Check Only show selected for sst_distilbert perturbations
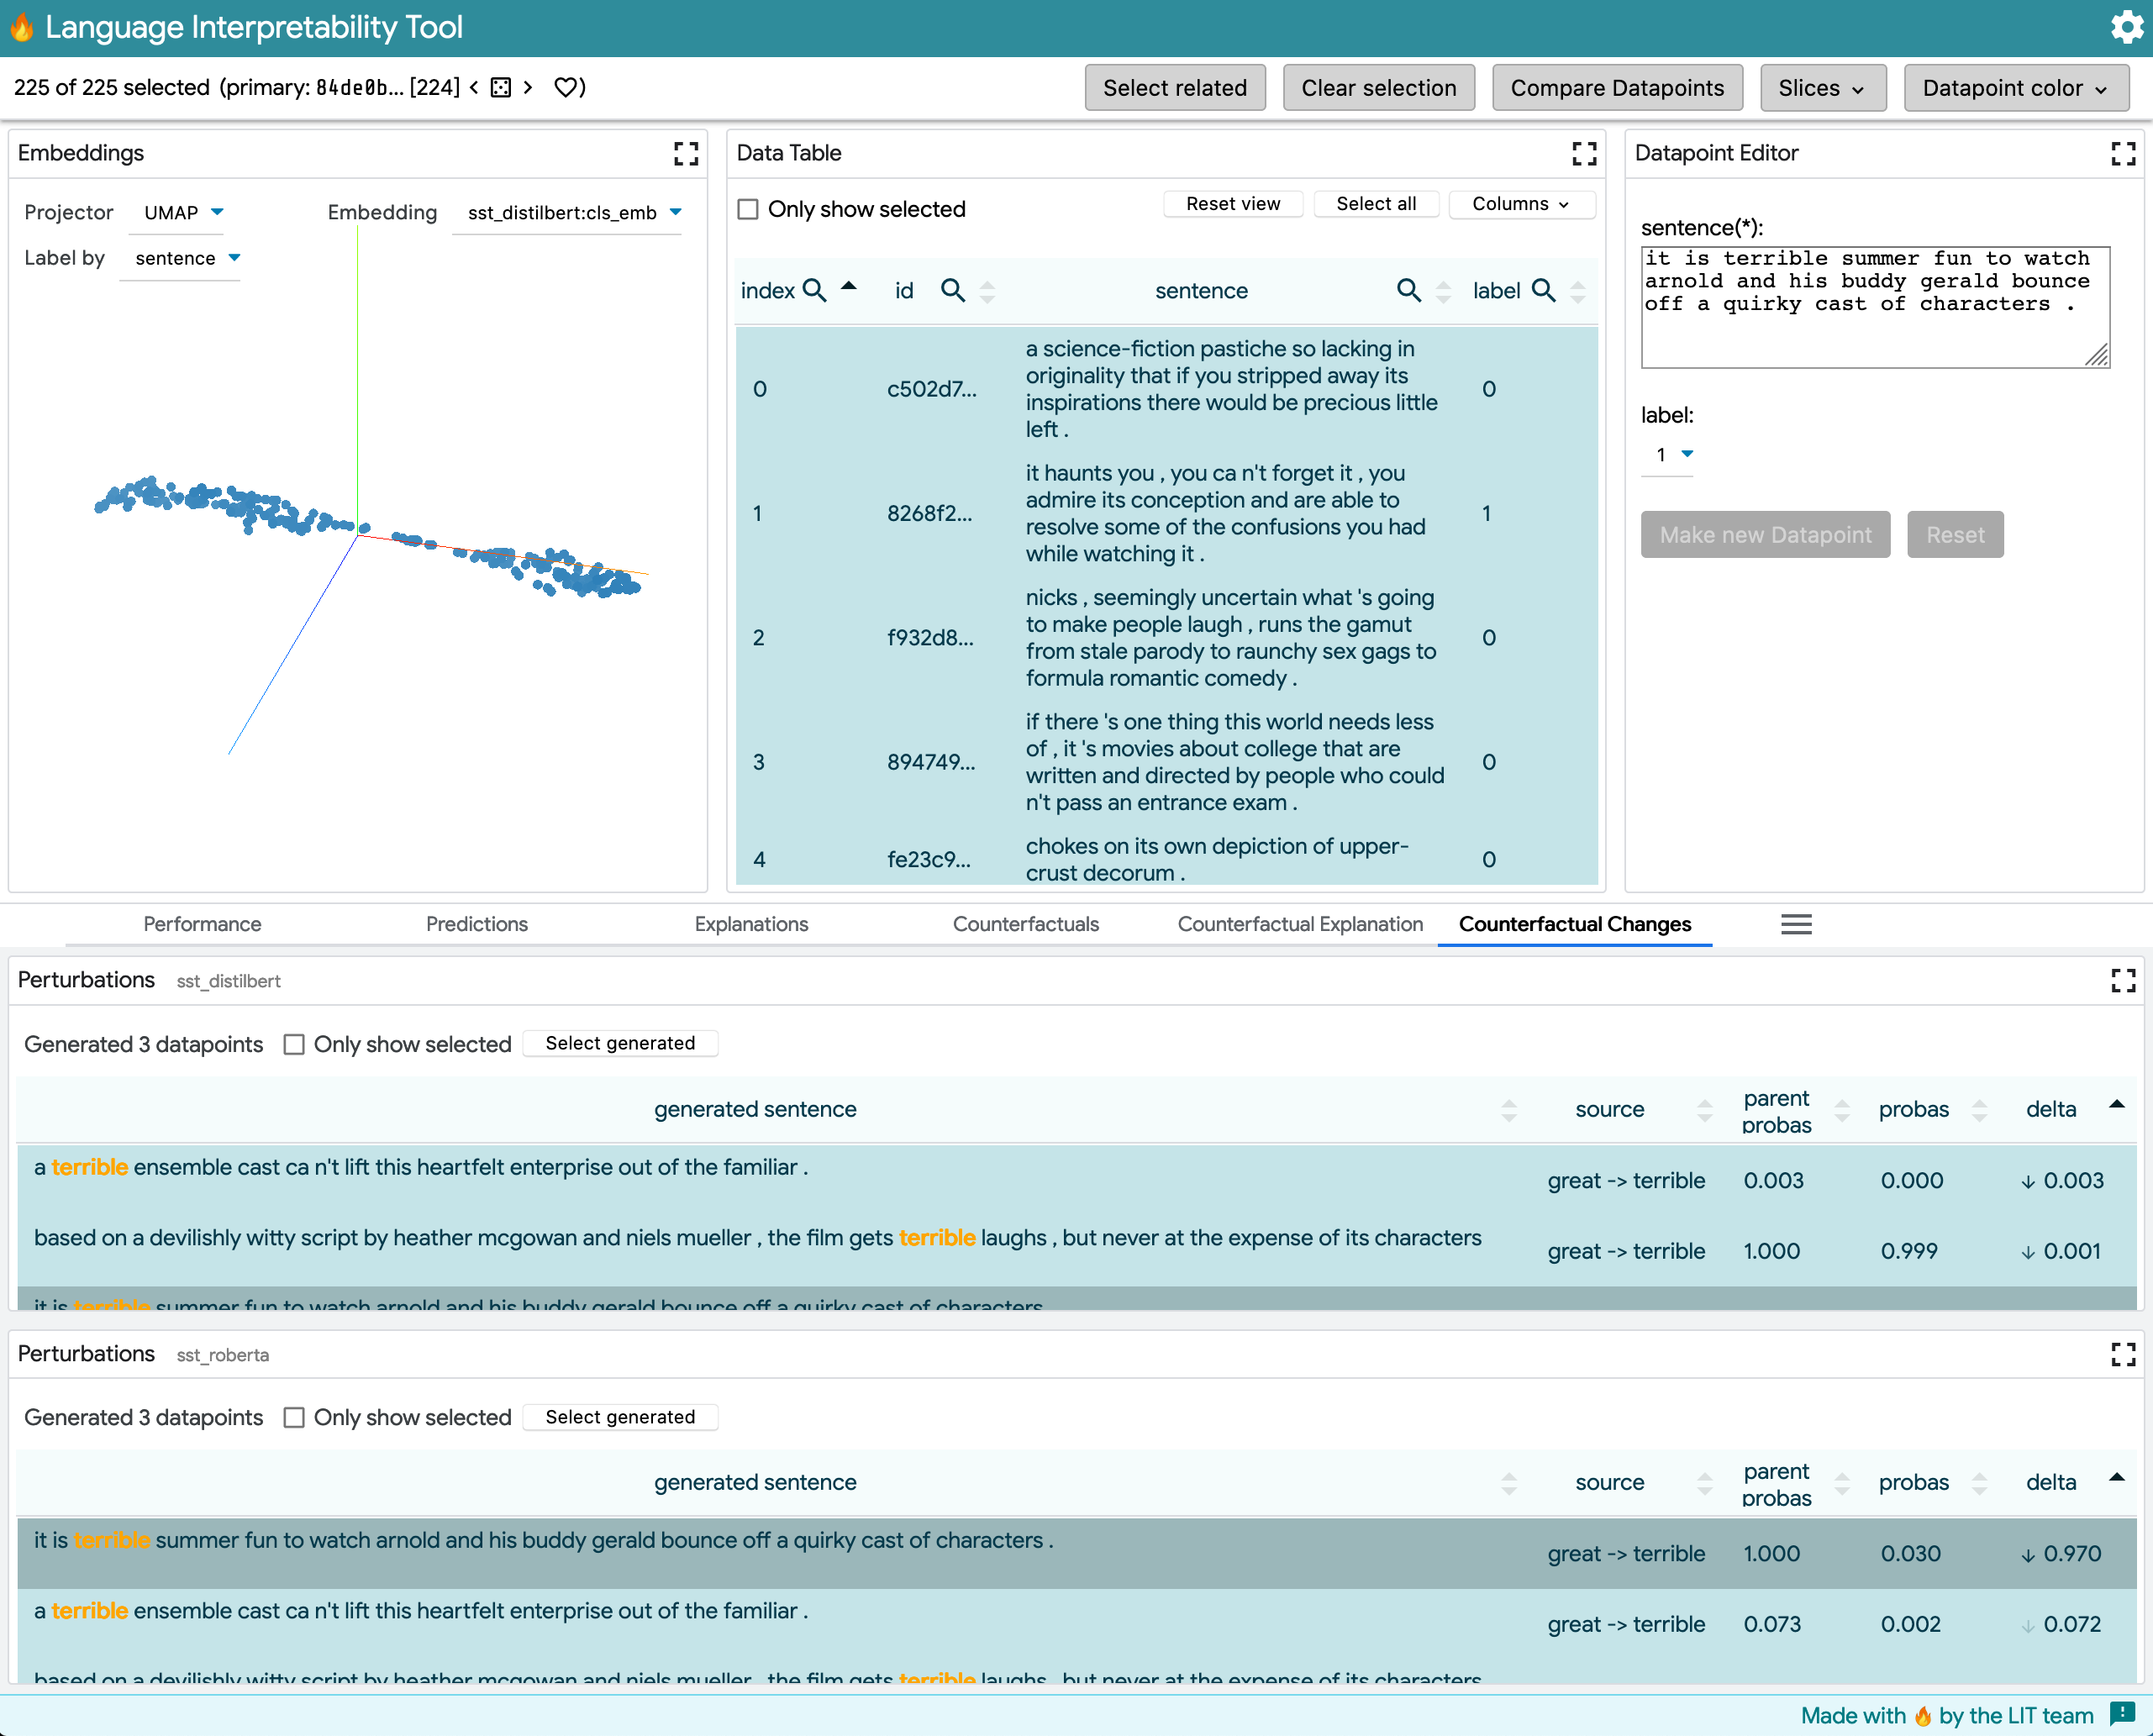This screenshot has height=1736, width=2153. [x=294, y=1043]
